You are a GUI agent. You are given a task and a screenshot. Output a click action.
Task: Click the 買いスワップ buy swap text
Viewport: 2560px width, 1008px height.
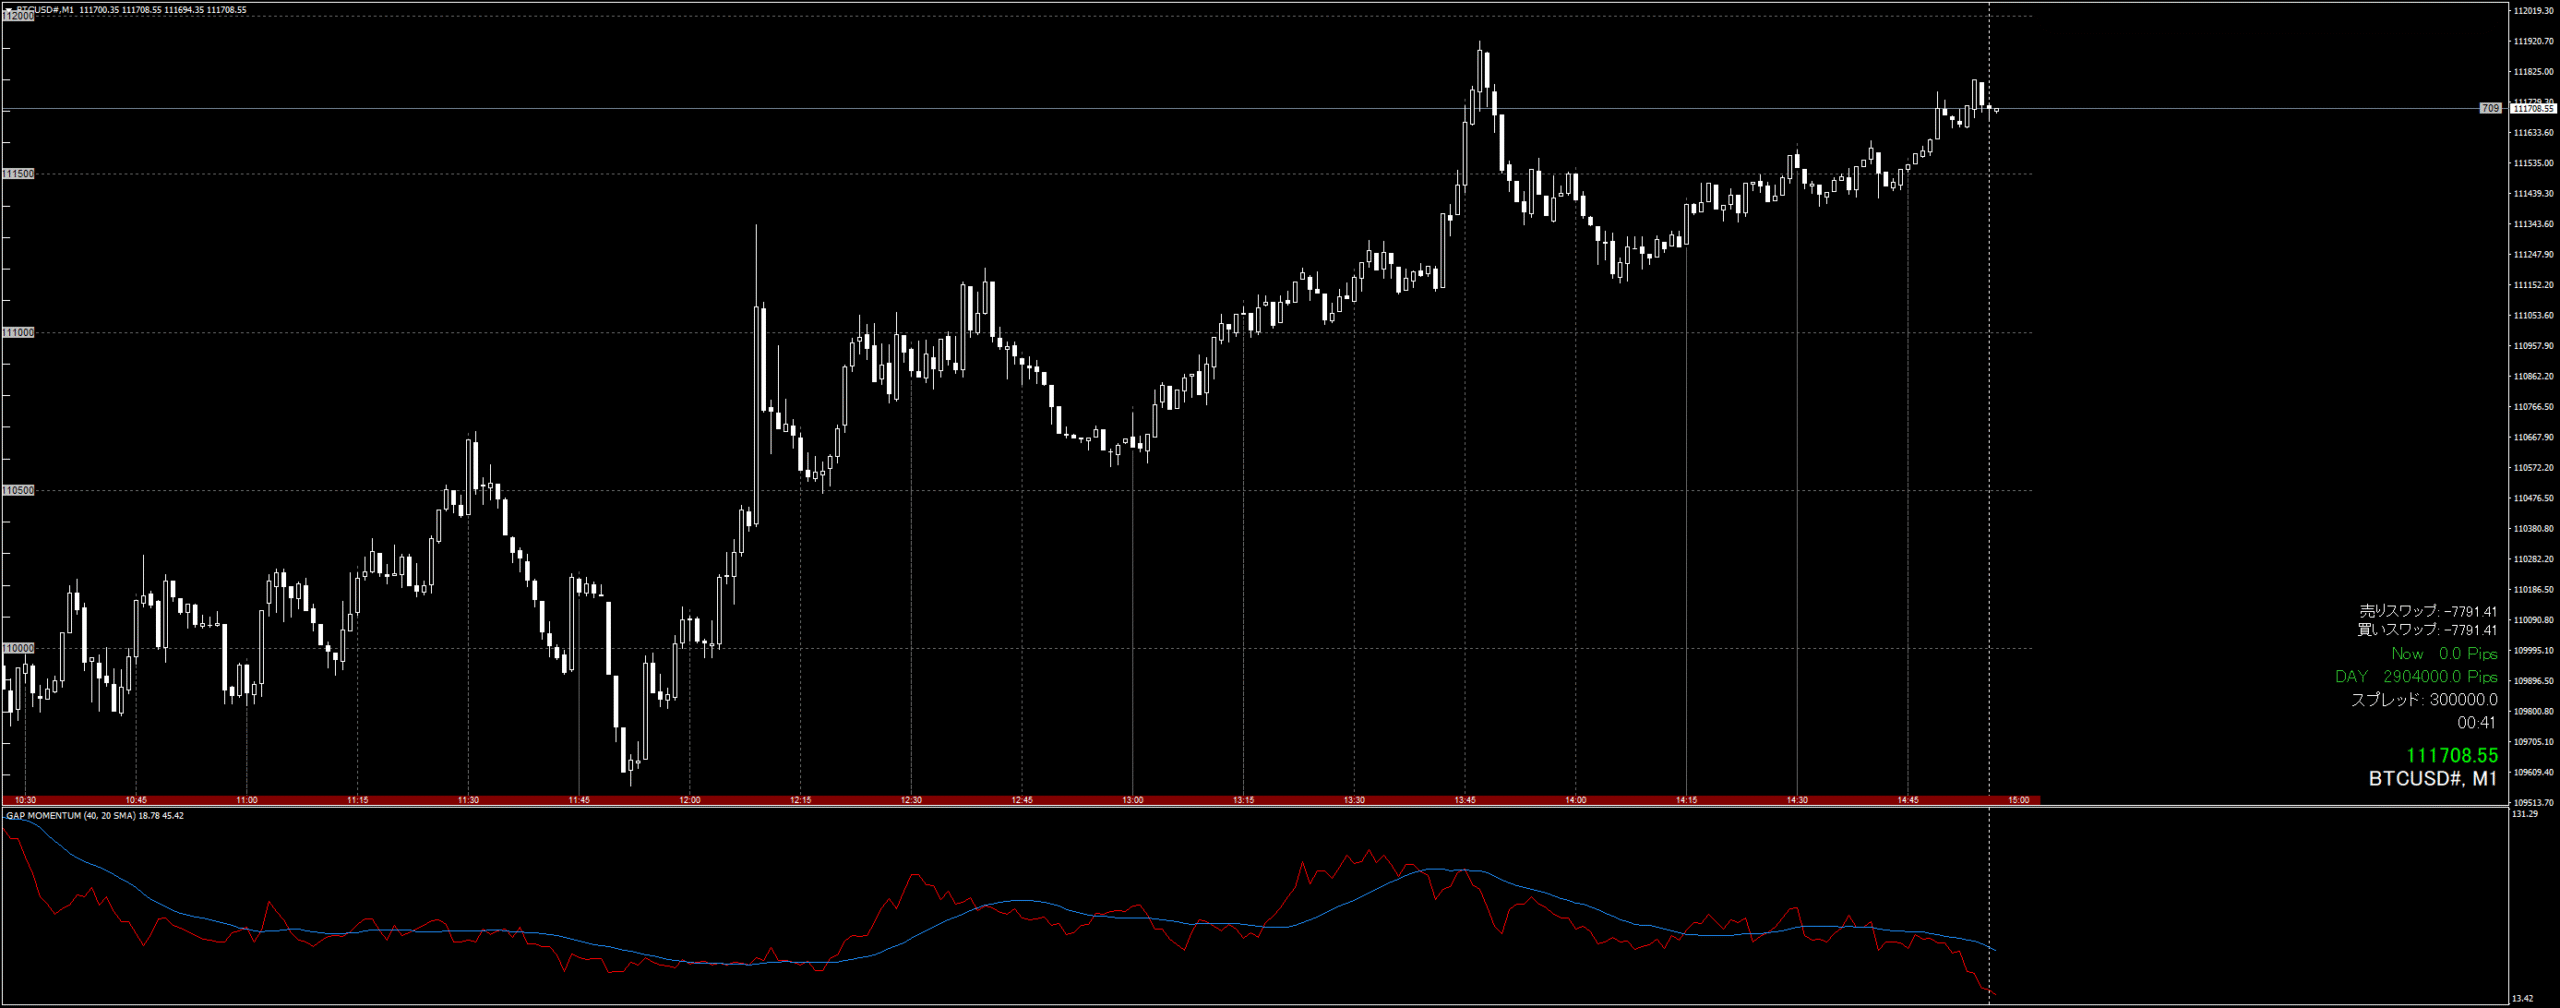2426,630
